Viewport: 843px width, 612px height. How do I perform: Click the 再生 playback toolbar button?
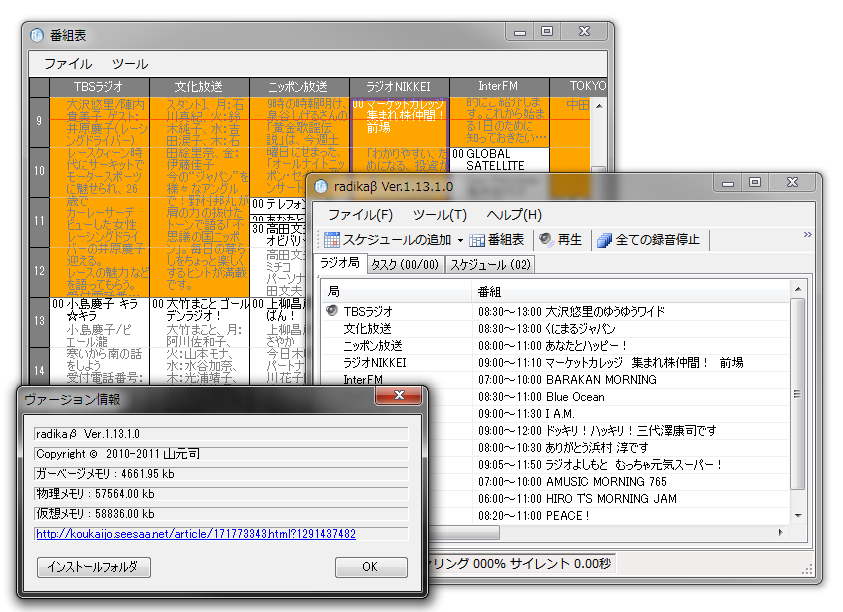(x=560, y=240)
